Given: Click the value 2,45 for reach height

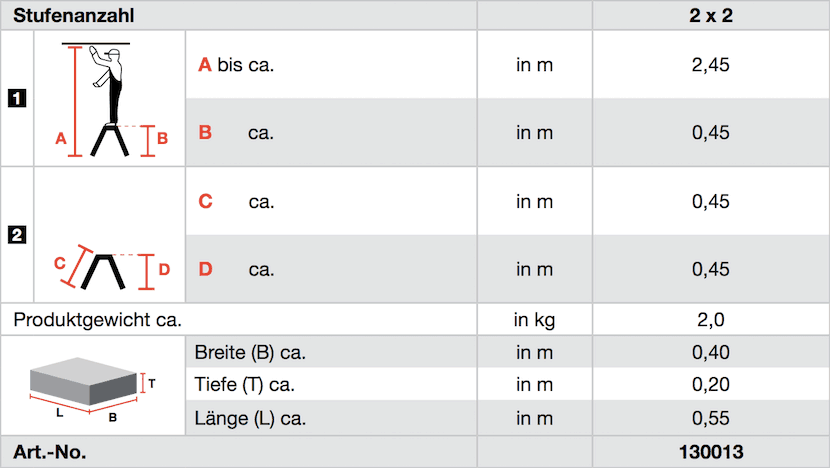Looking at the screenshot, I should (711, 65).
